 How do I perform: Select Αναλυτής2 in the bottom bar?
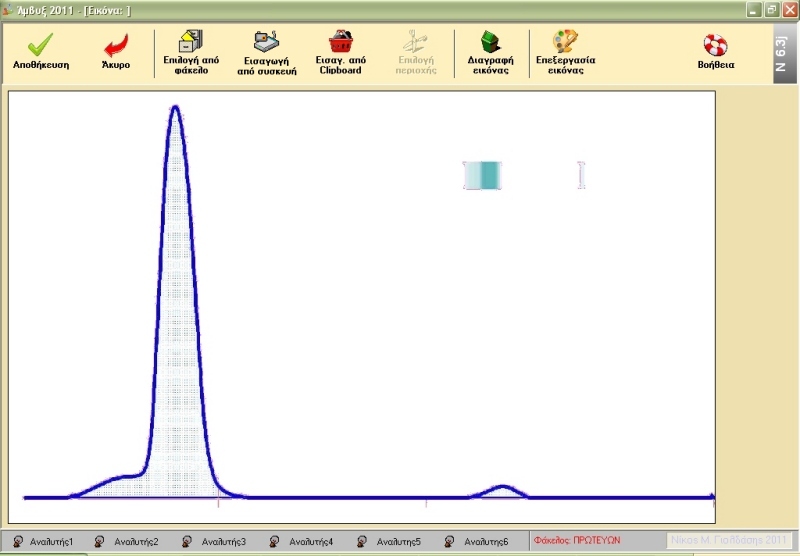[127, 541]
